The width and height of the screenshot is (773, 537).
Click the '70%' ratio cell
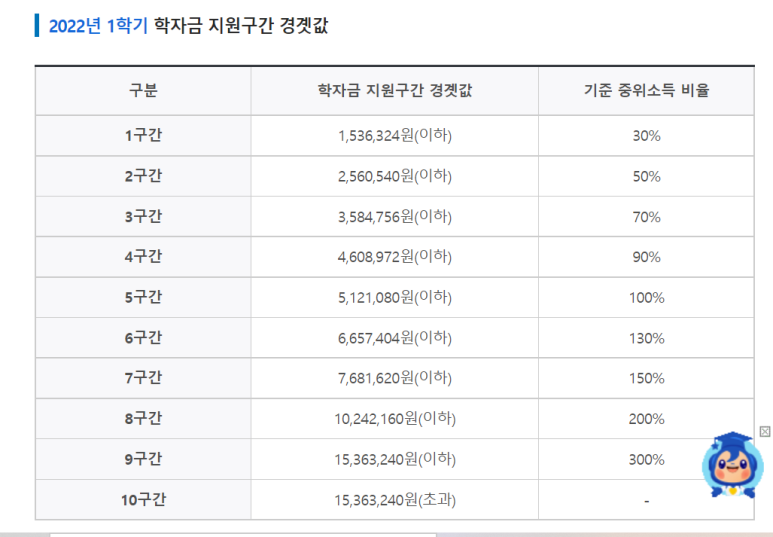(646, 217)
